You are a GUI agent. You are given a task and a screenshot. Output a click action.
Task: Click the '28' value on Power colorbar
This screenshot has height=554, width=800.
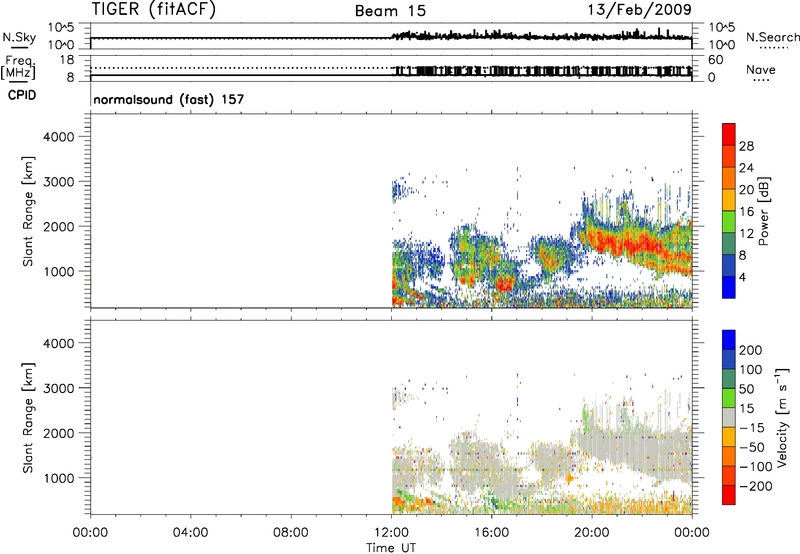pos(746,146)
